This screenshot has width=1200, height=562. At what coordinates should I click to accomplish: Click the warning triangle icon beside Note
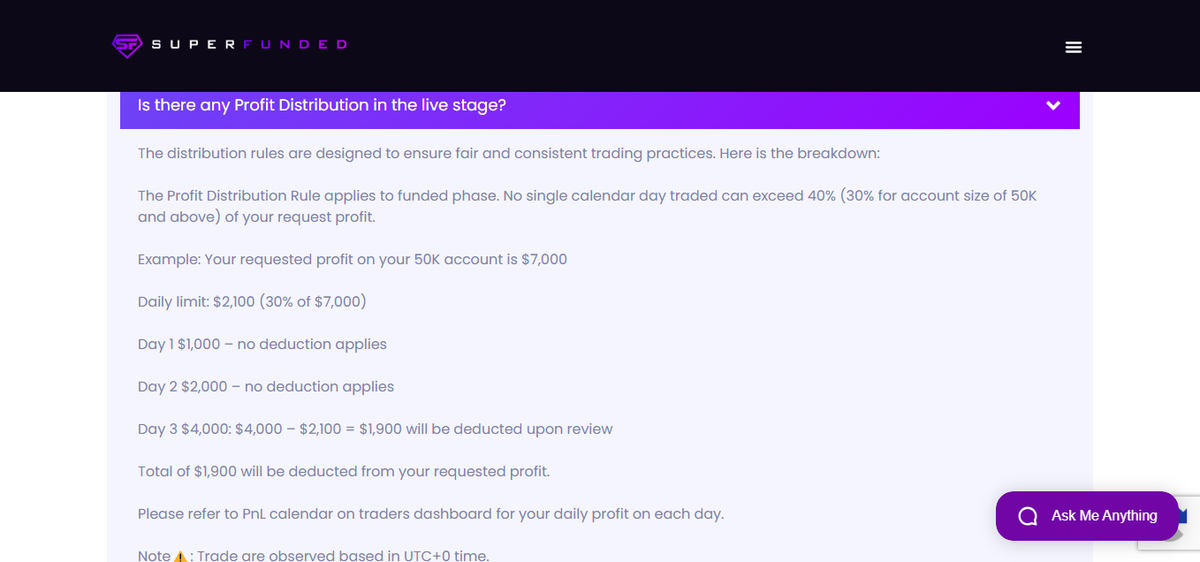coord(181,556)
